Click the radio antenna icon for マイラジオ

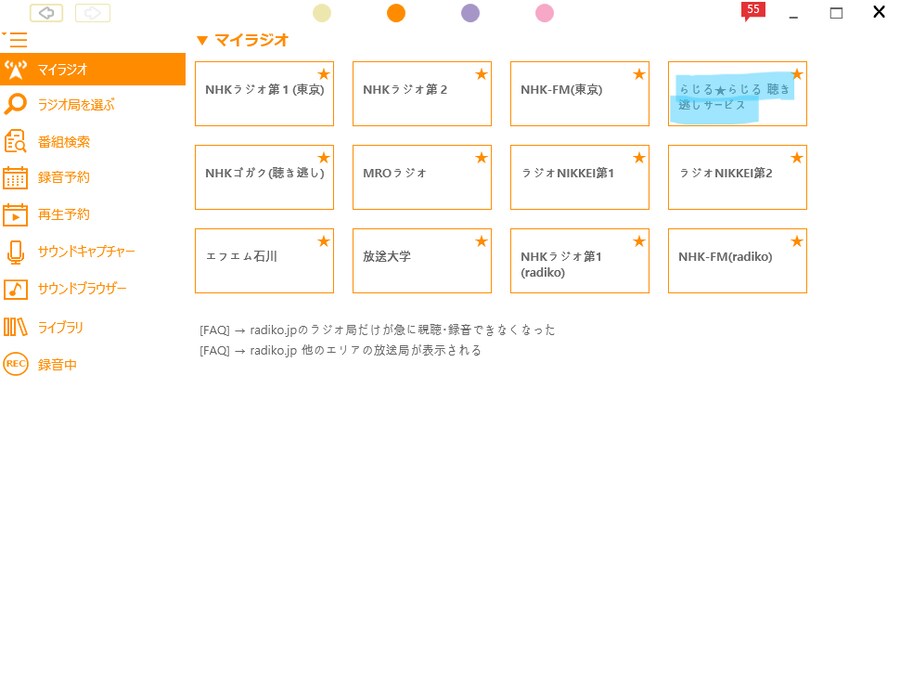tap(15, 69)
